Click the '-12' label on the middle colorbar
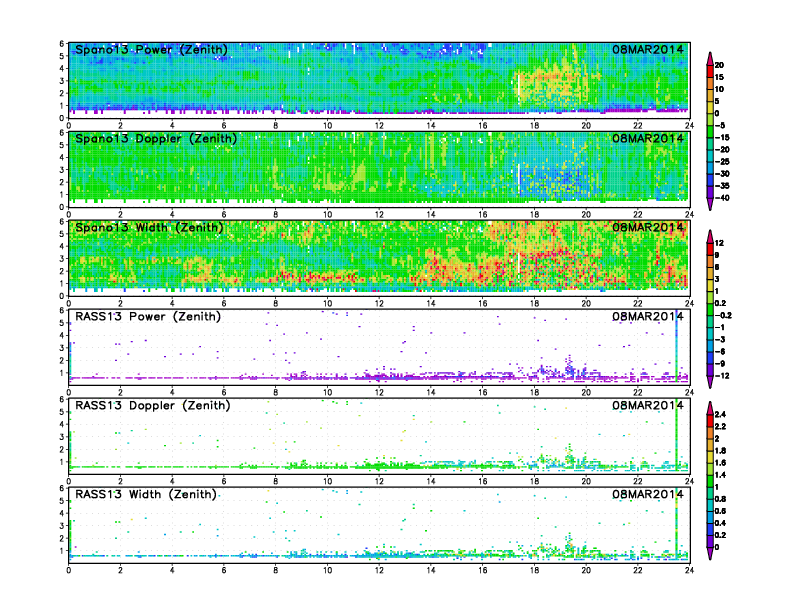Screen dimensions: 792x612 pos(722,376)
